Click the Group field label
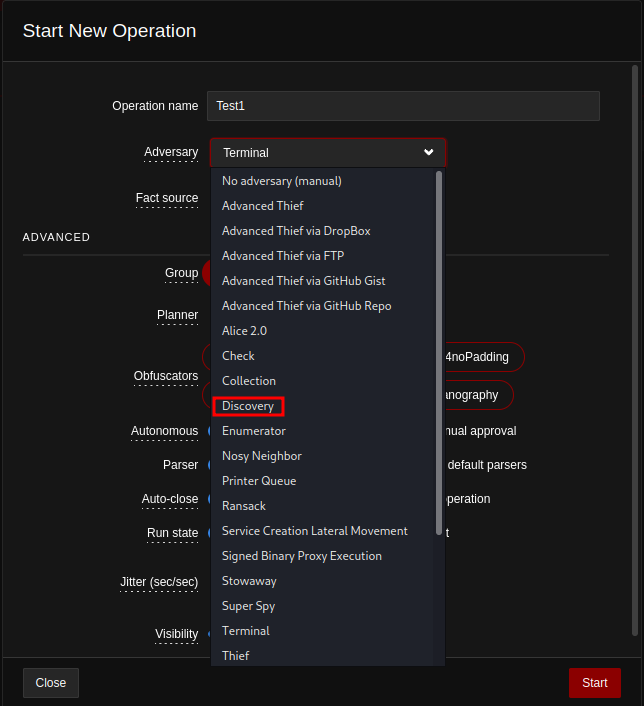Screen dimensions: 644x706 181,273
